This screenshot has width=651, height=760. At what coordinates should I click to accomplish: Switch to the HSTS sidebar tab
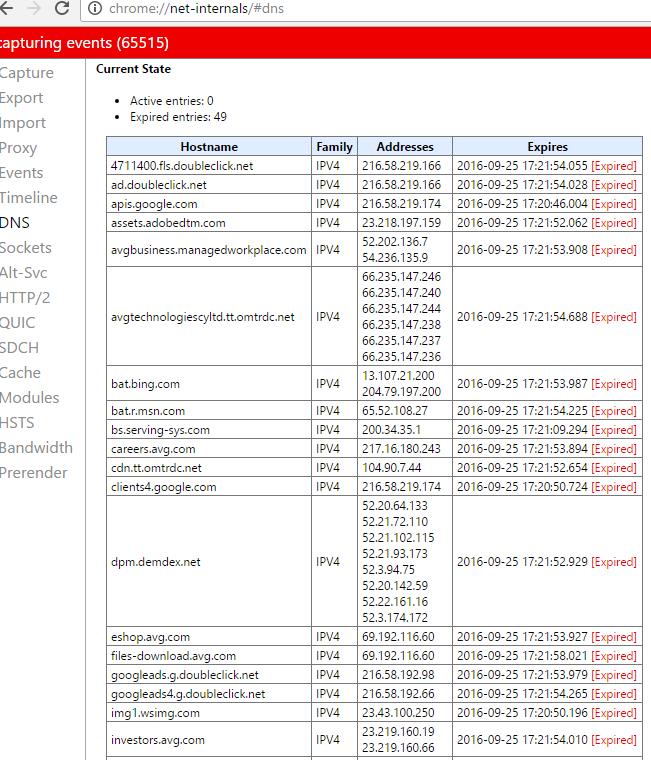click(x=18, y=423)
